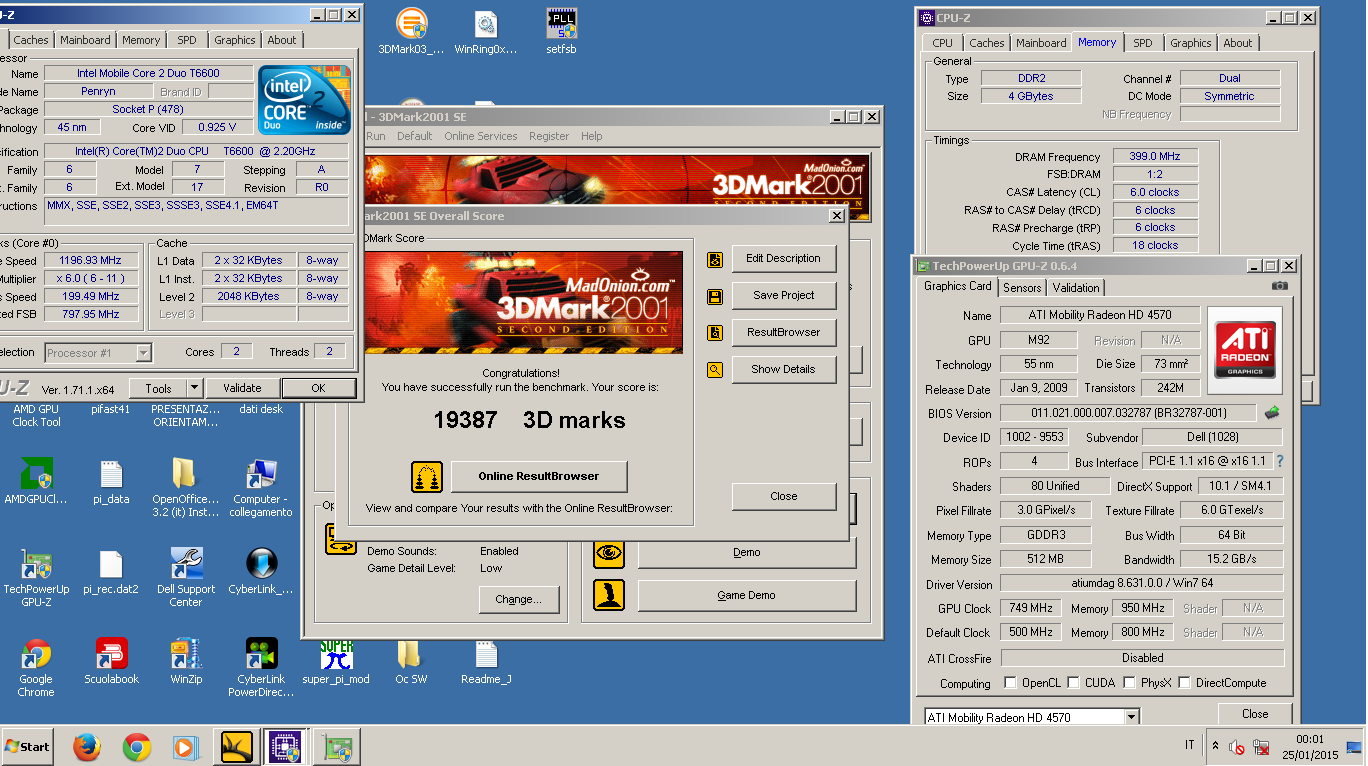
Task: Select the SPD tab in right CPU-Z
Action: (x=1143, y=43)
